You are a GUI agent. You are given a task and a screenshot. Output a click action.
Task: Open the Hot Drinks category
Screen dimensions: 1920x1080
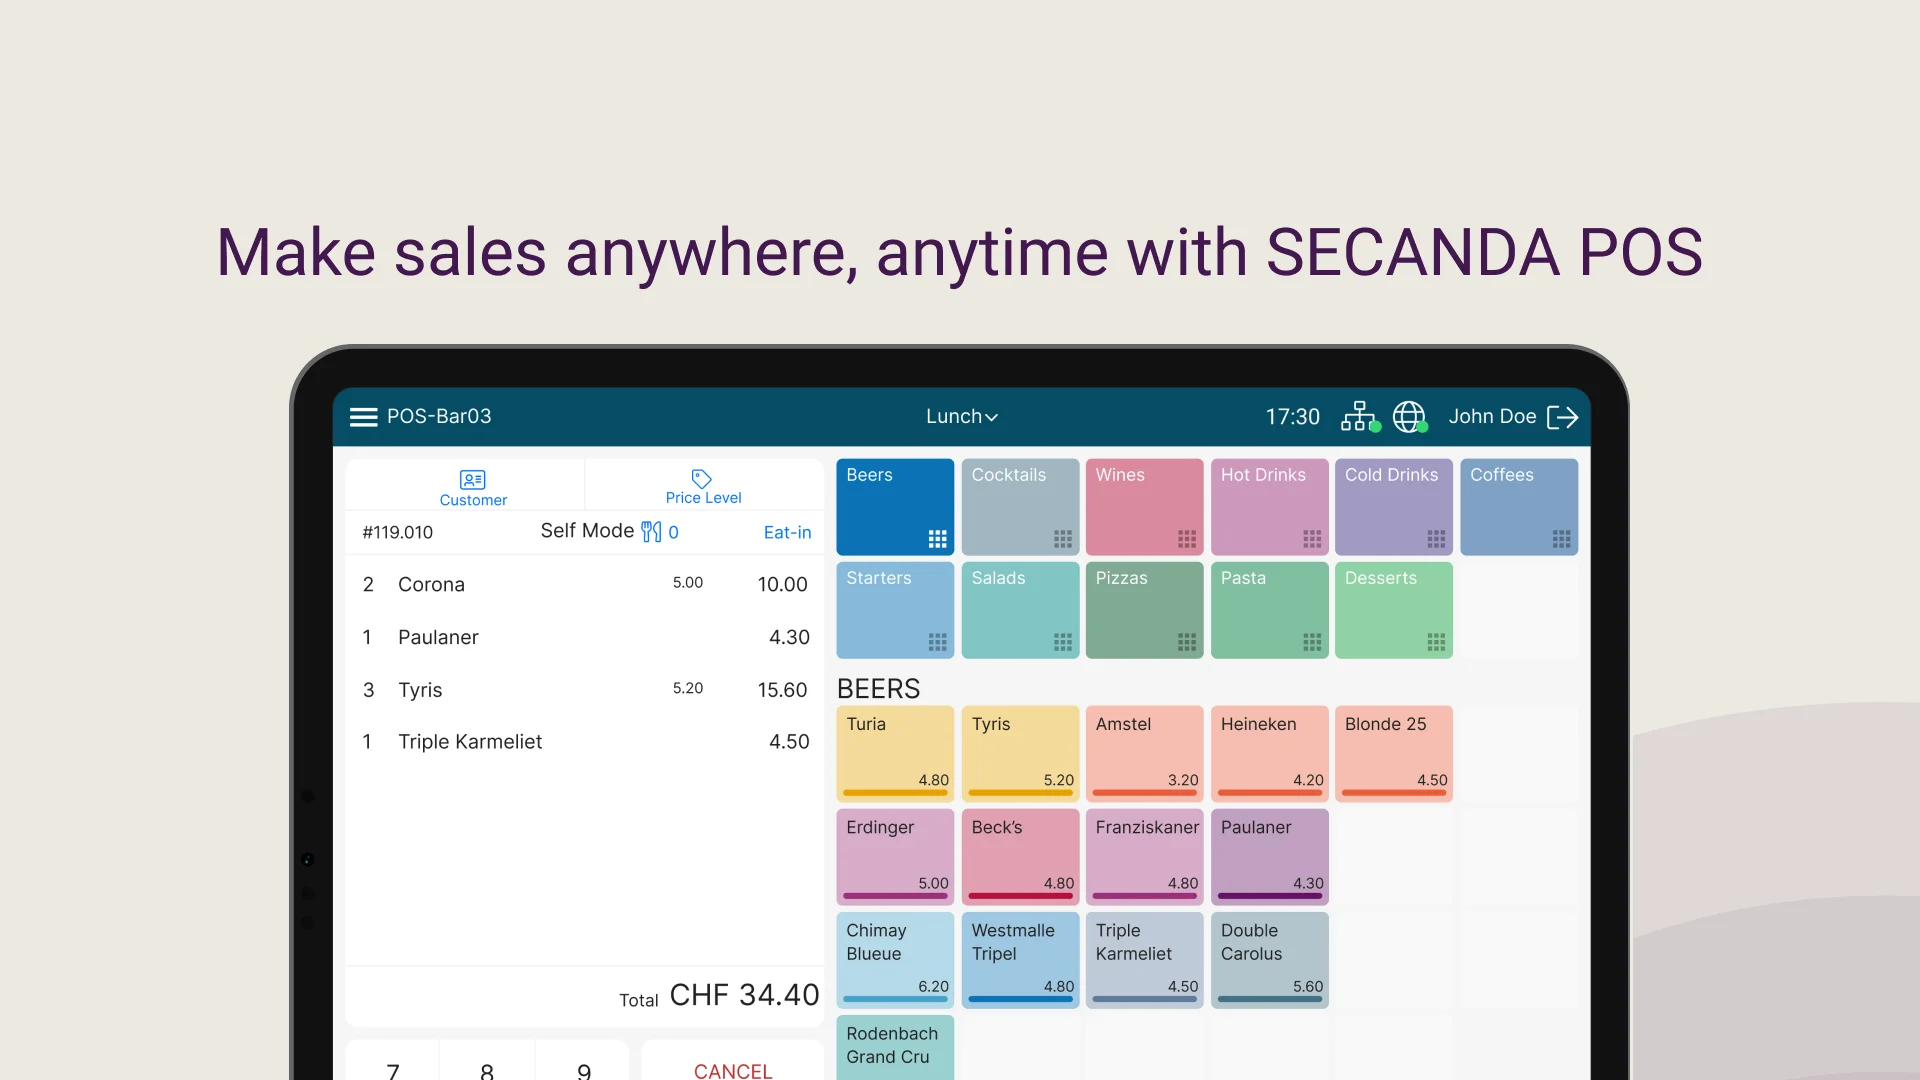pos(1268,506)
